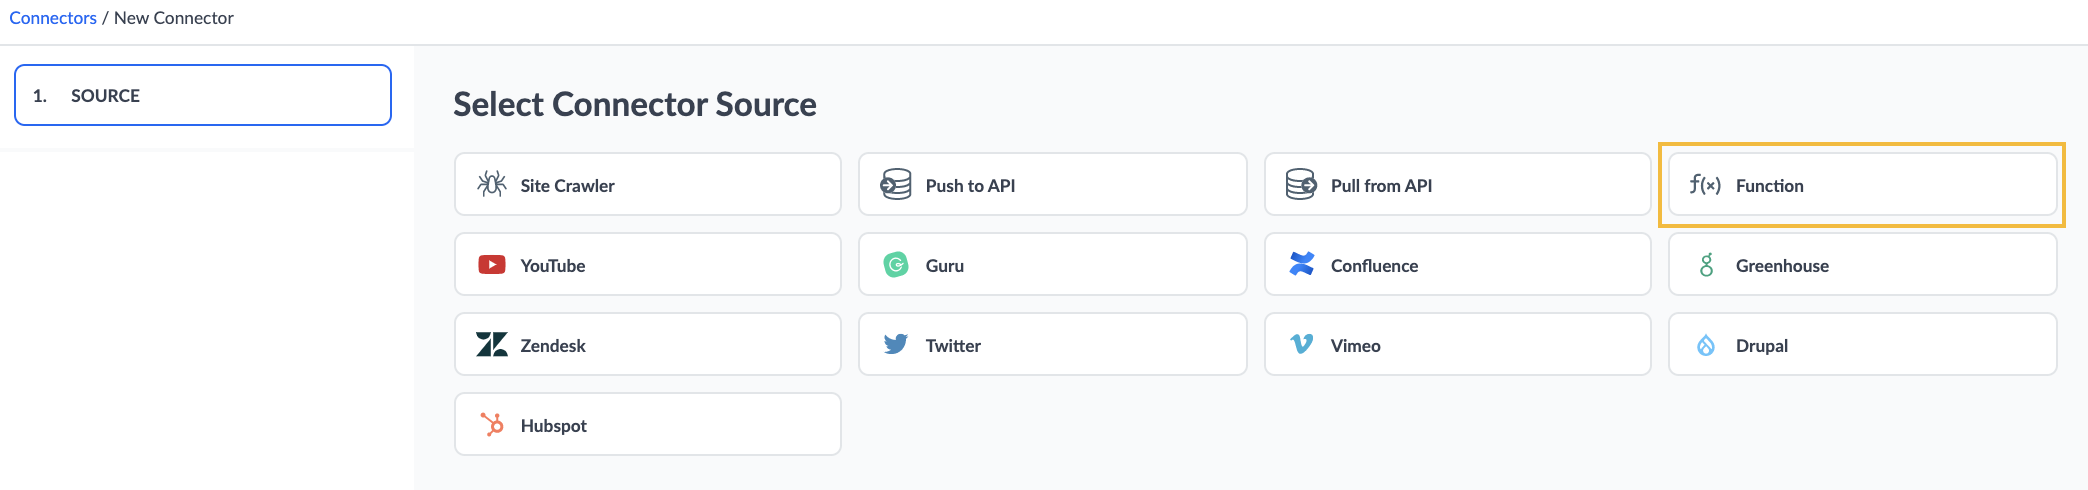Click the Twitter bird icon
2088x490 pixels.
896,344
